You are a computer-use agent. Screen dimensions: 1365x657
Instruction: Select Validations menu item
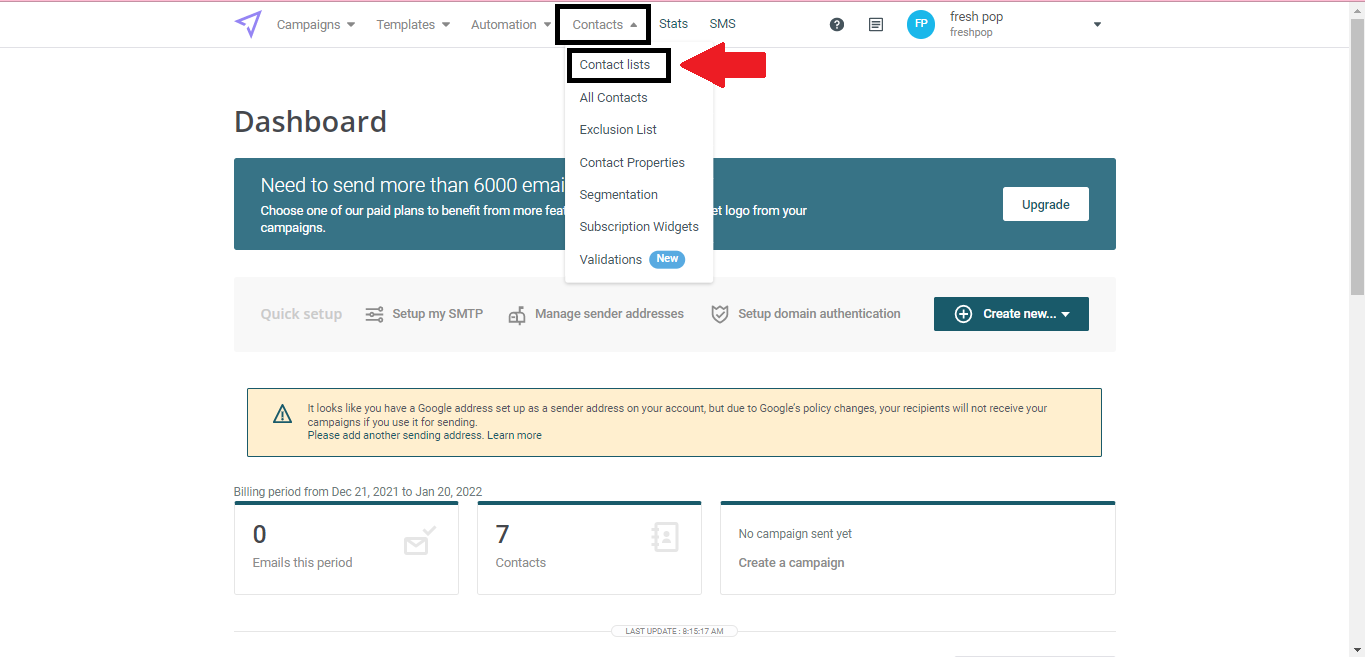[611, 260]
